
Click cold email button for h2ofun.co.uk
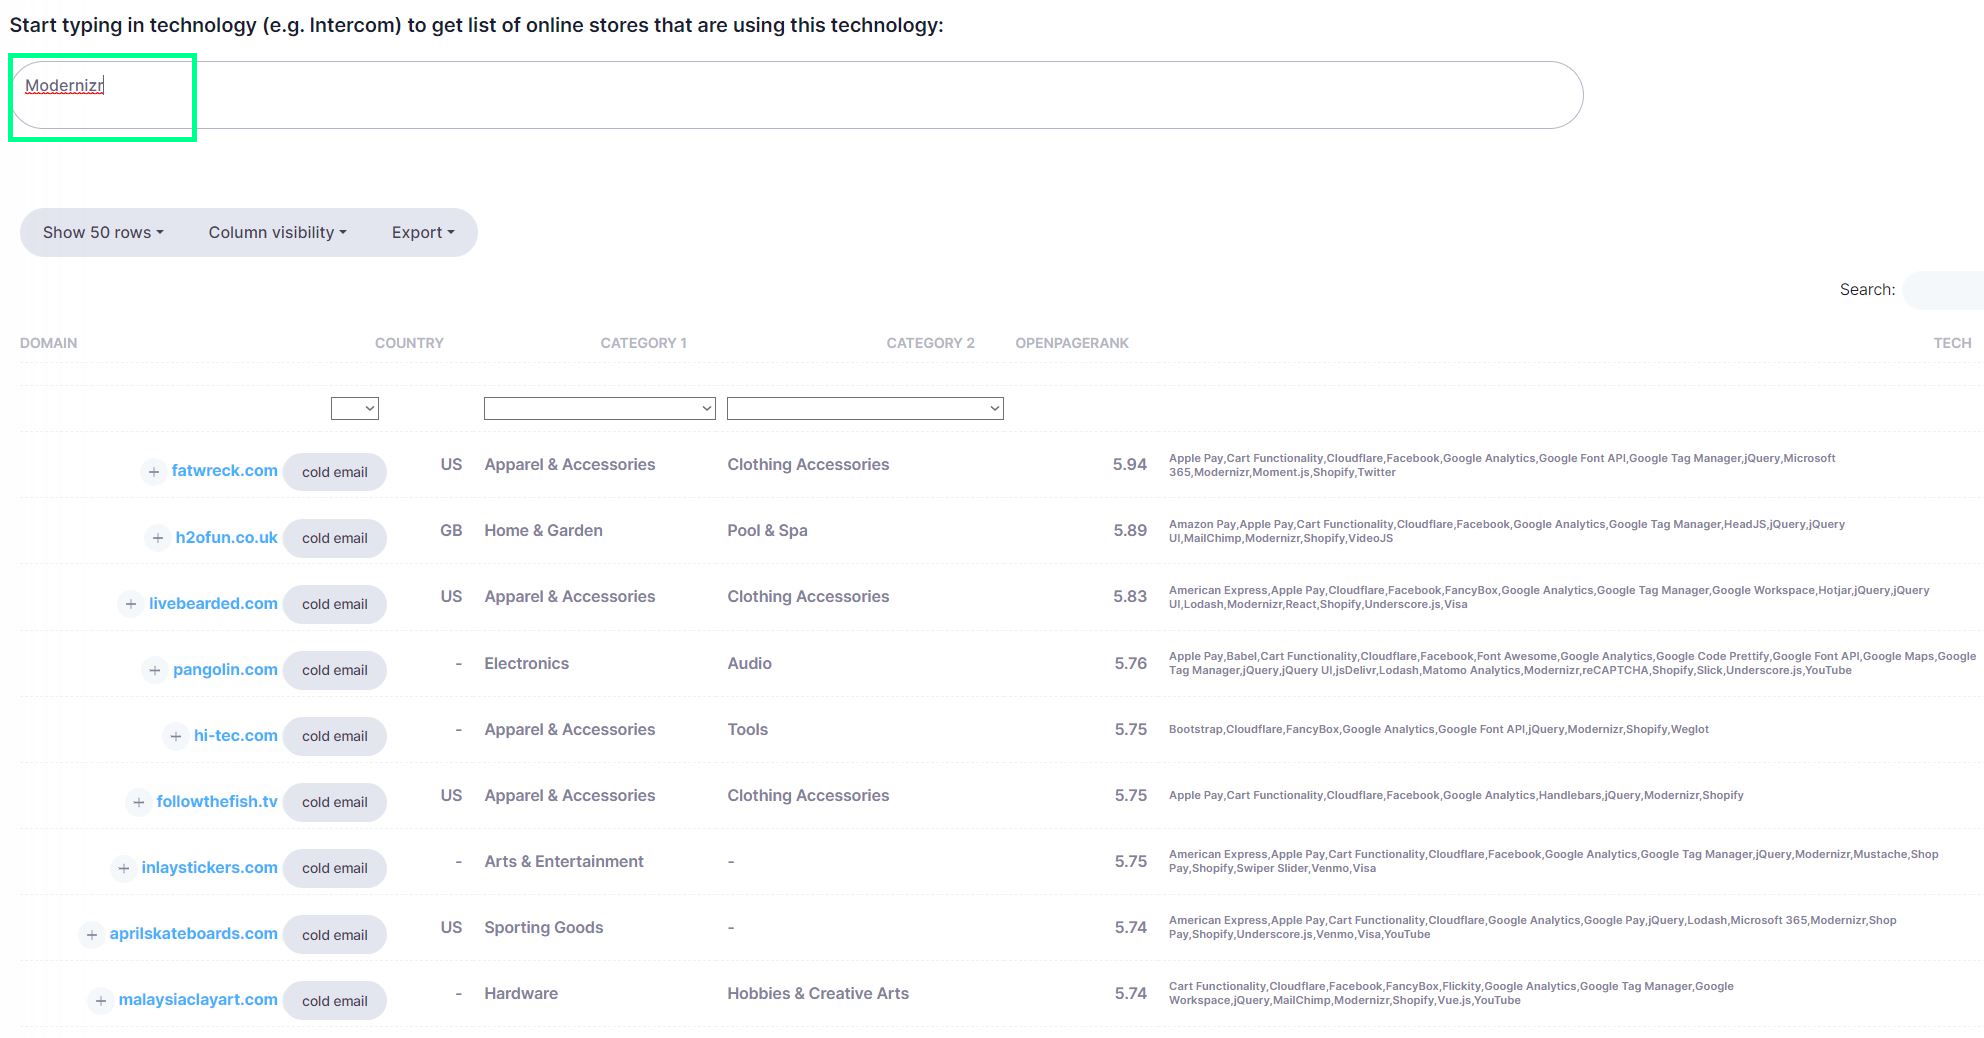335,538
